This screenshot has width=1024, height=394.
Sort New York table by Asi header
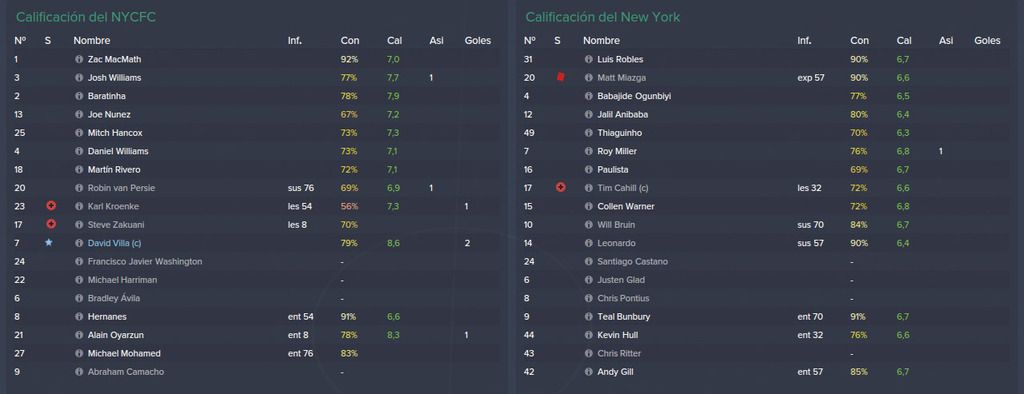pos(946,41)
